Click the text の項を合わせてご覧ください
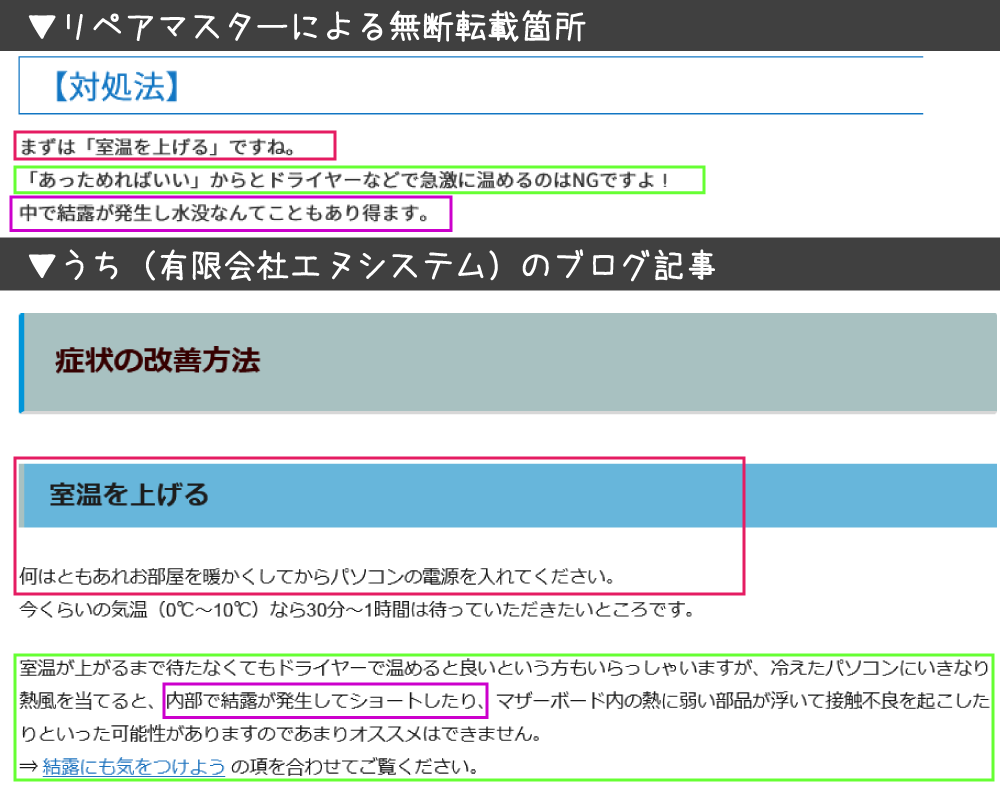This screenshot has width=1000, height=788. coord(355,766)
